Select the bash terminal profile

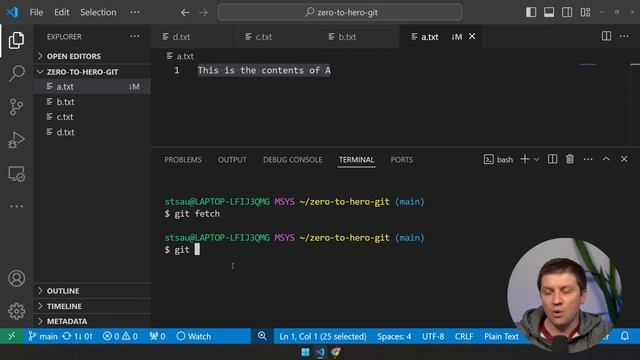click(x=498, y=160)
